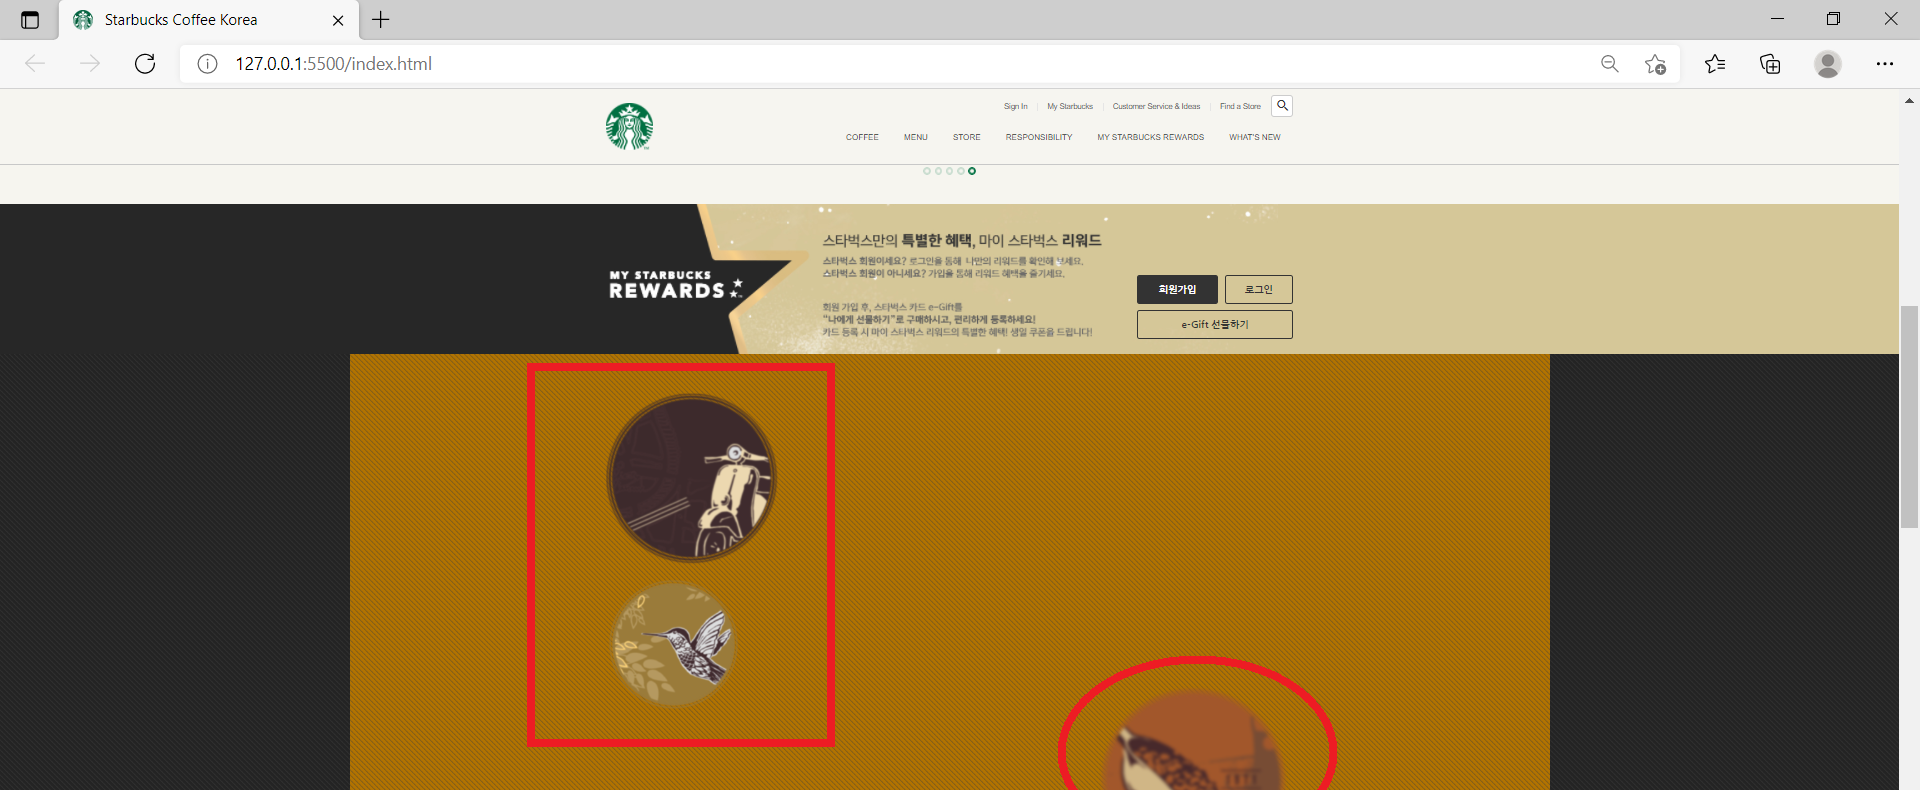Image resolution: width=1920 pixels, height=790 pixels.
Task: Open a new tab with plus icon
Action: click(381, 19)
